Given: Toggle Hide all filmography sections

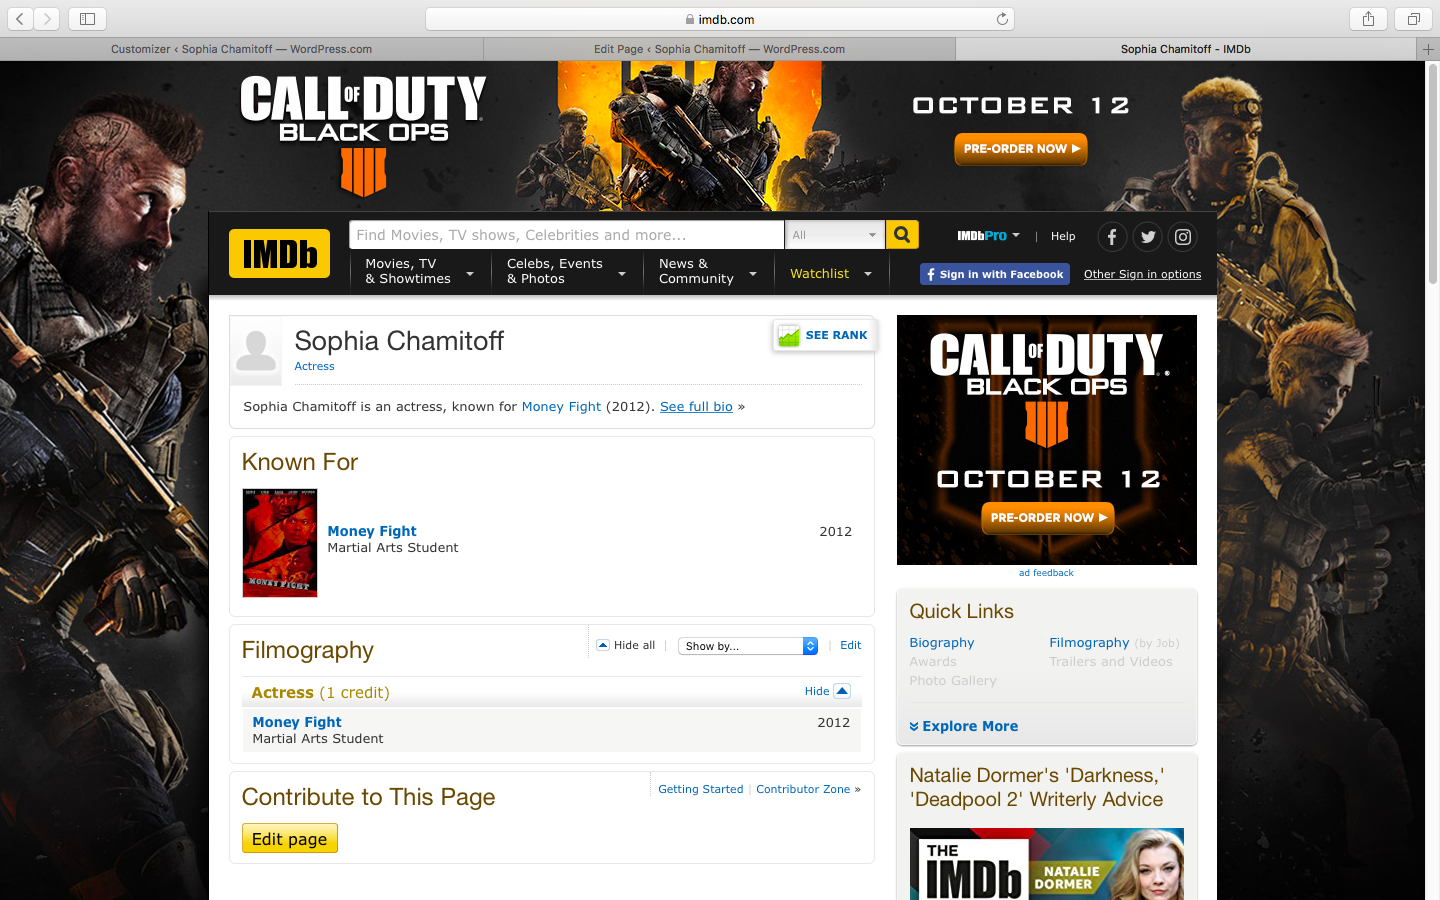Looking at the screenshot, I should click(626, 645).
